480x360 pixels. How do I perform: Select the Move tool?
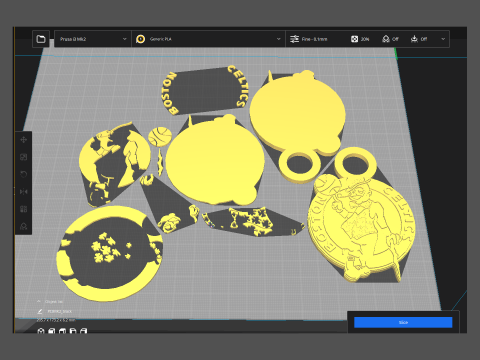click(24, 140)
